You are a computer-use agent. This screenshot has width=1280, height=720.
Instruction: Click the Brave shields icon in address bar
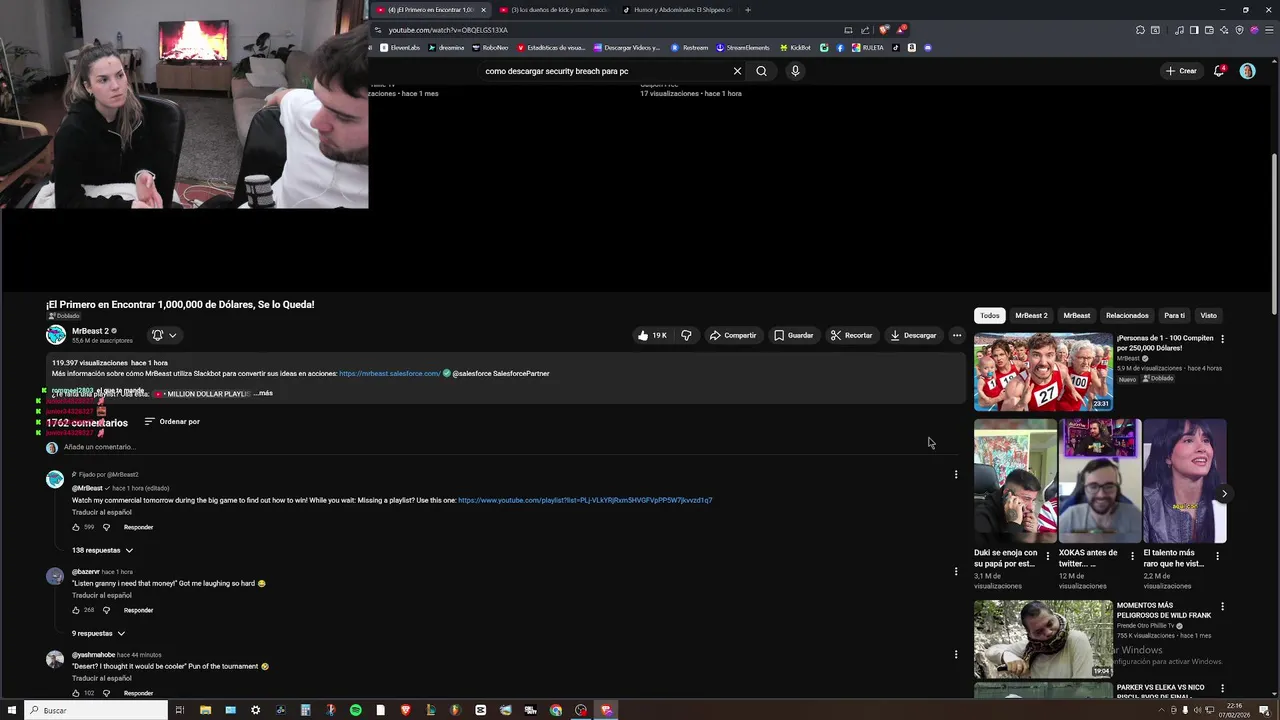884,30
